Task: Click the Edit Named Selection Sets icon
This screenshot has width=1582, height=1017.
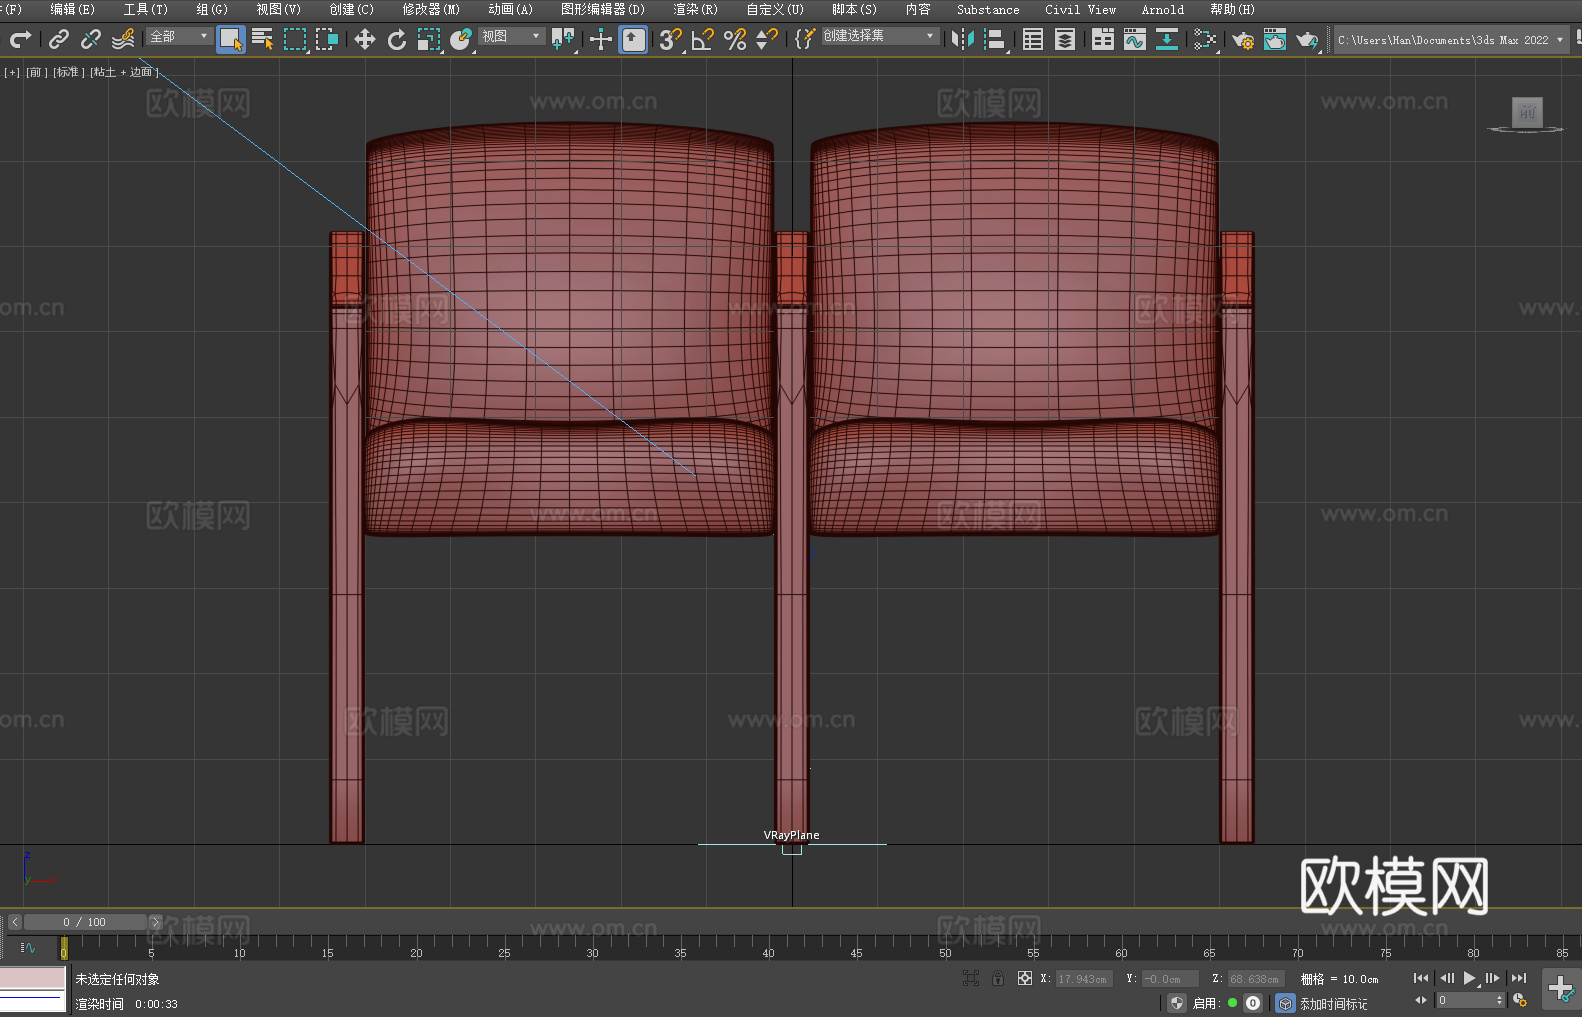Action: (x=804, y=39)
